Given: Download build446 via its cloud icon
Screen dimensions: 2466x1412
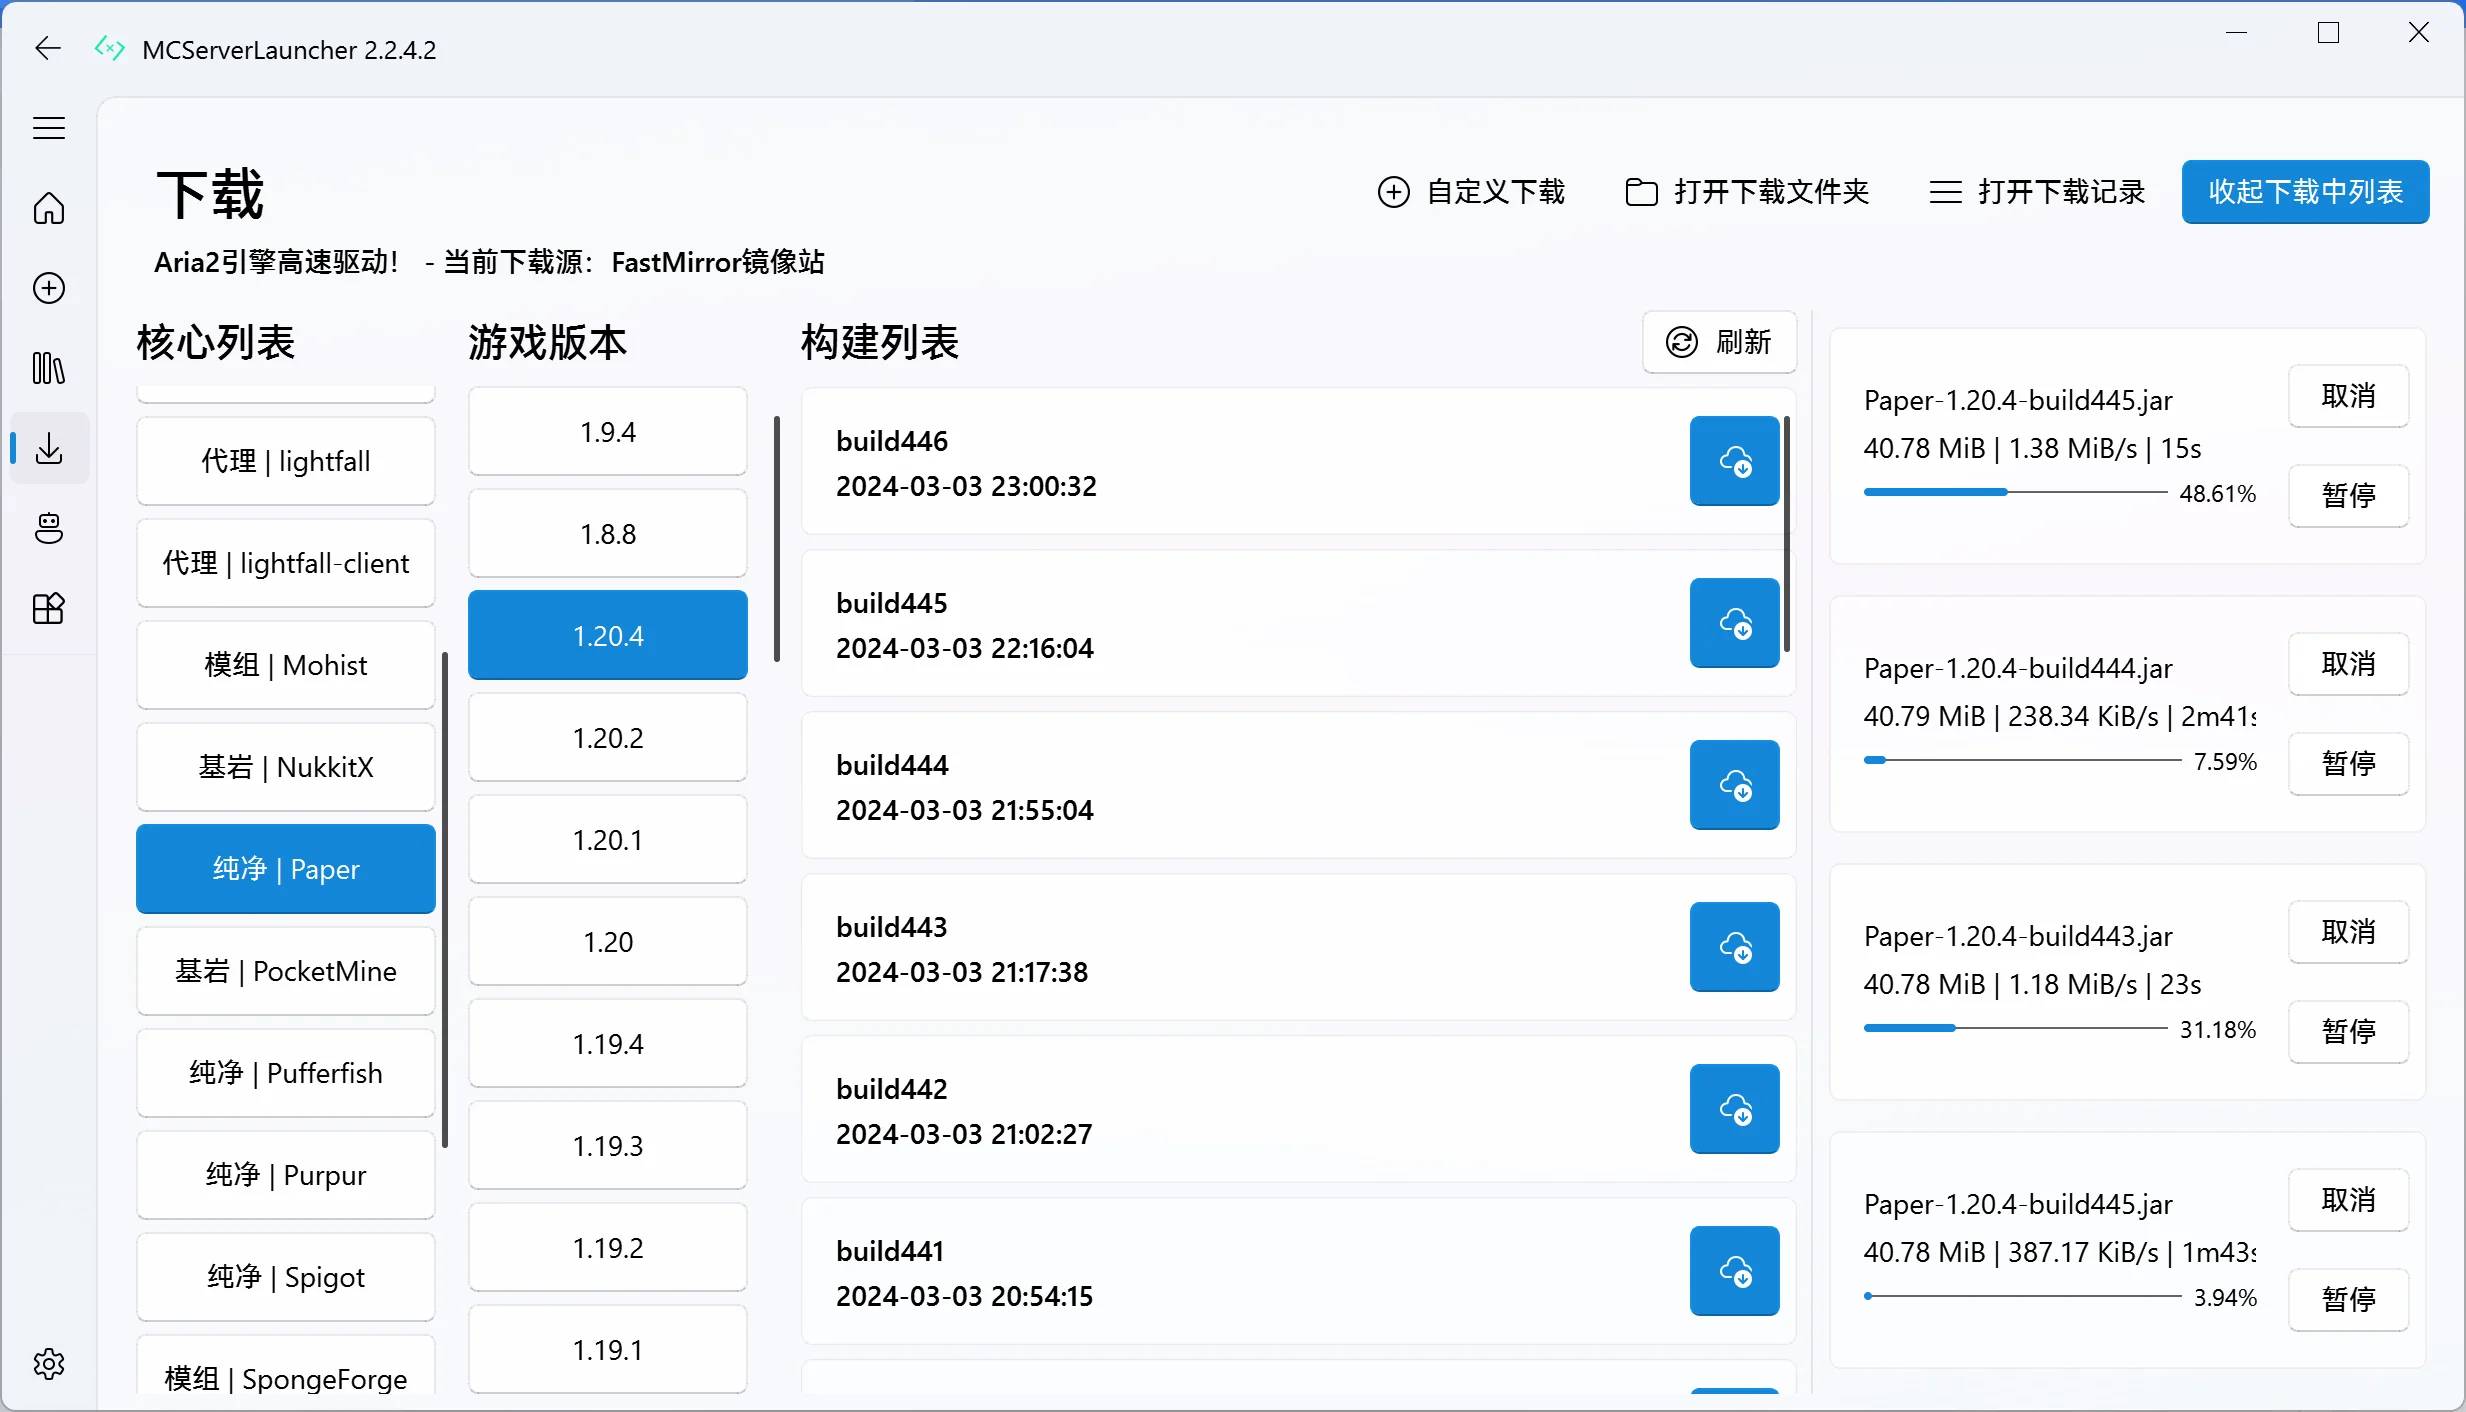Looking at the screenshot, I should [x=1735, y=461].
